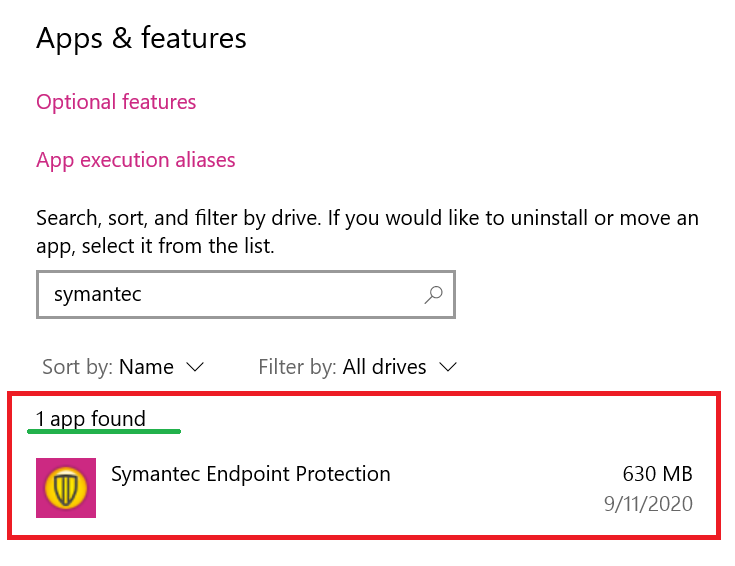Click the typed word "symantec" in the search field
Image resolution: width=735 pixels, height=566 pixels.
point(99,295)
